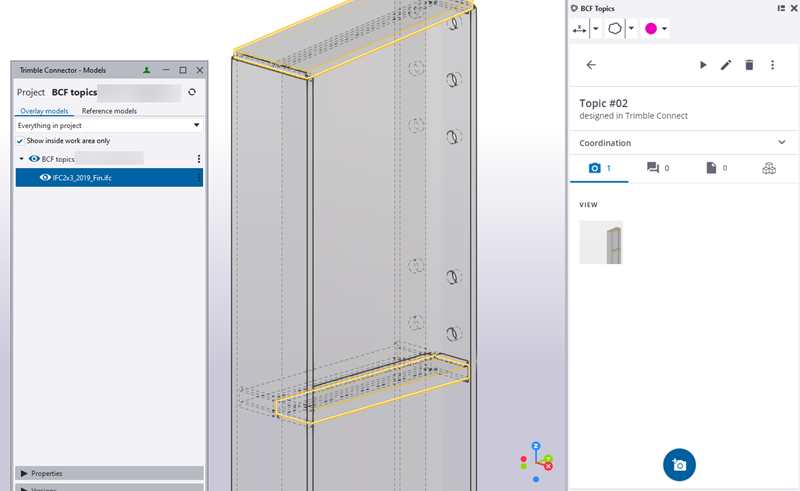Click the play button for Topic #02
The height and width of the screenshot is (491, 800).
pyautogui.click(x=703, y=65)
